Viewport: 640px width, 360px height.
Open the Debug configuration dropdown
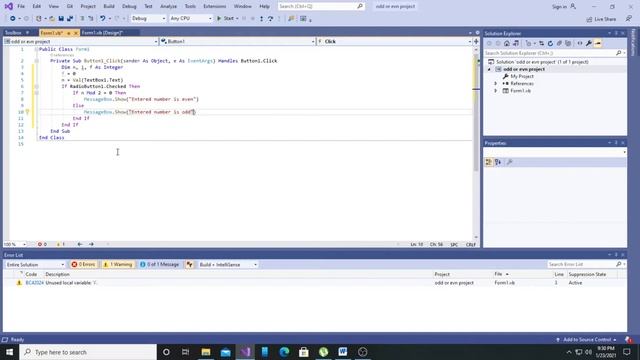click(x=148, y=18)
